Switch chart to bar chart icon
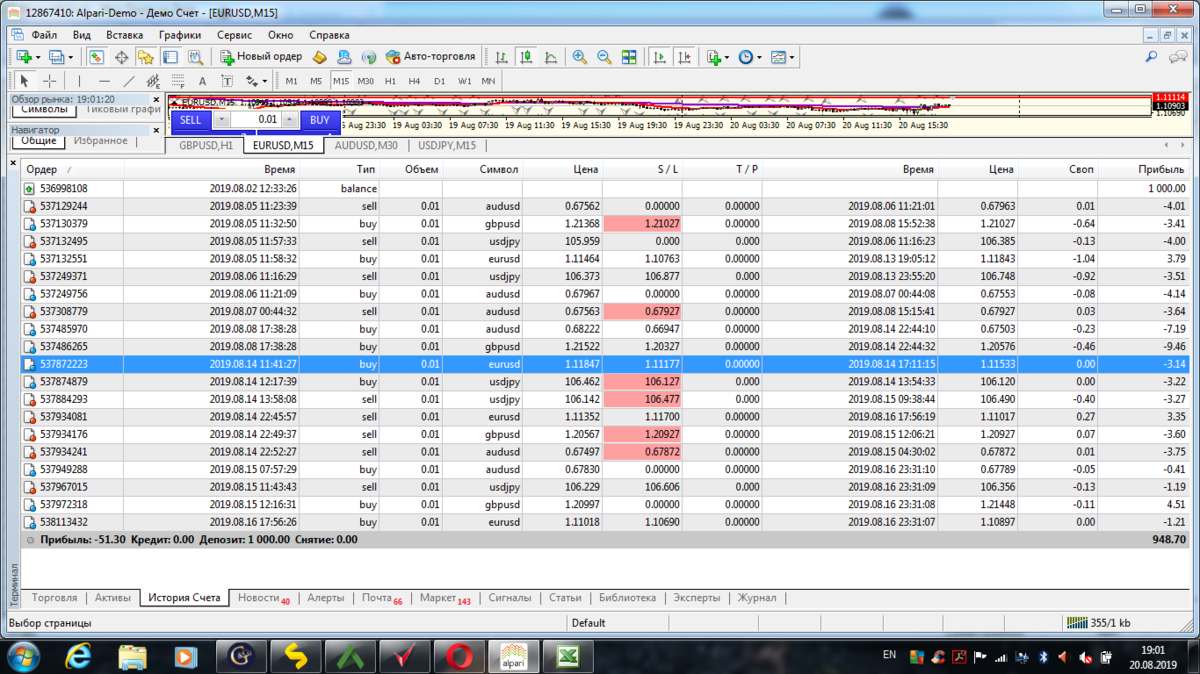The image size is (1200, 674). click(x=501, y=57)
